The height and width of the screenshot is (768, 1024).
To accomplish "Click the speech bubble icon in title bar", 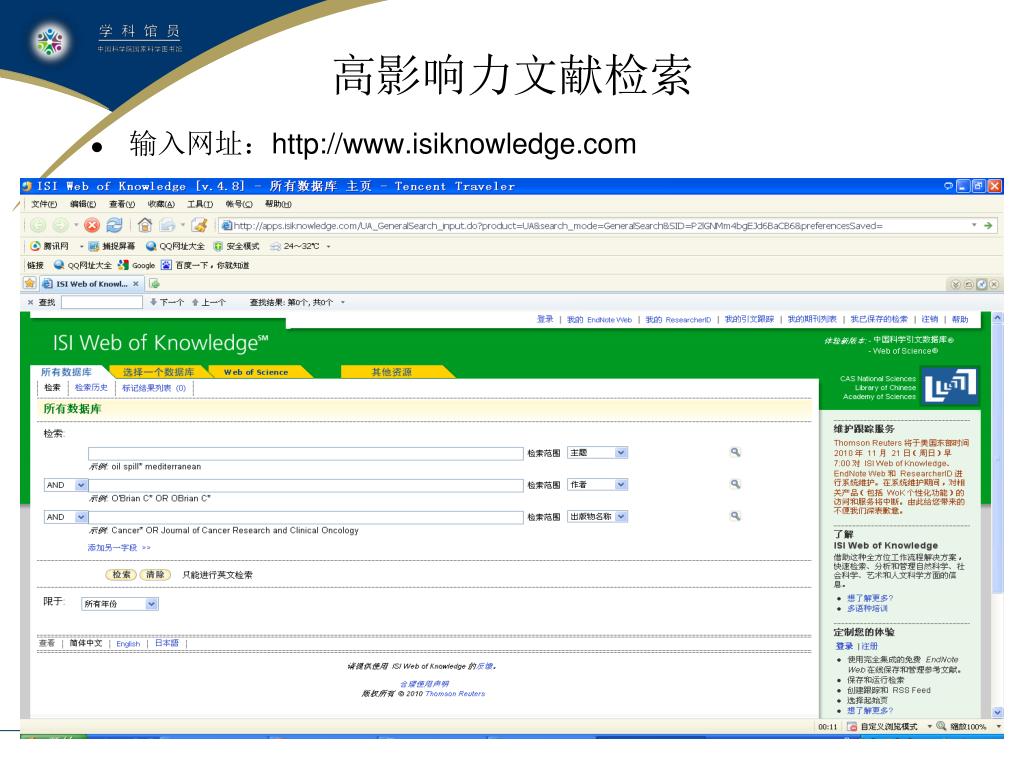I will [948, 186].
